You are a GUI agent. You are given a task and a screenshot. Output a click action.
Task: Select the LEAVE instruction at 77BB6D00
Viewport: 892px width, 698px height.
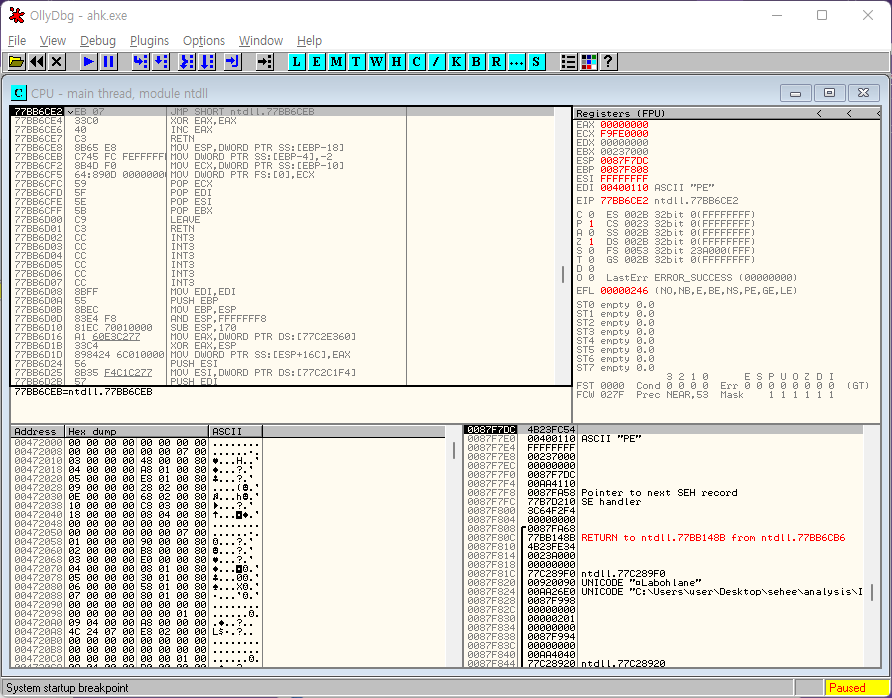coord(282,220)
